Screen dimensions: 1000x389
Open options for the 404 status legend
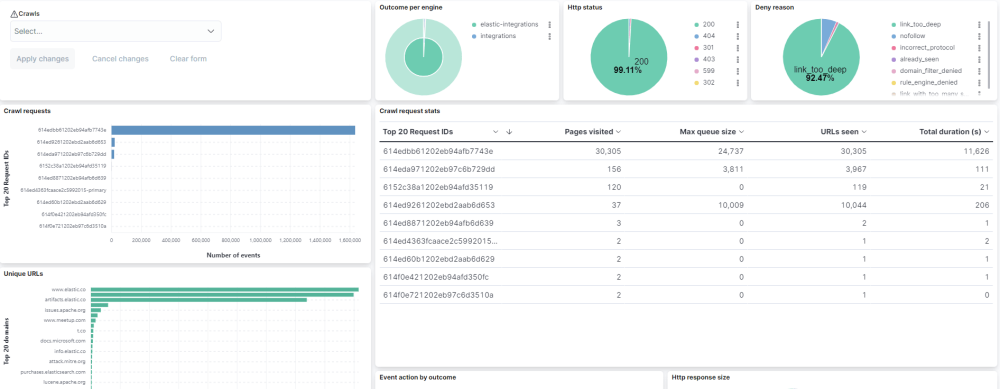pos(737,36)
